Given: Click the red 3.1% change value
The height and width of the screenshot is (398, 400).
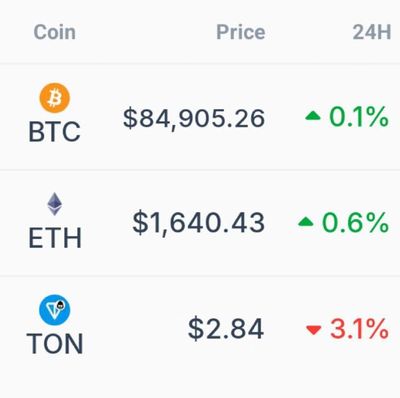Looking at the screenshot, I should 359,329.
